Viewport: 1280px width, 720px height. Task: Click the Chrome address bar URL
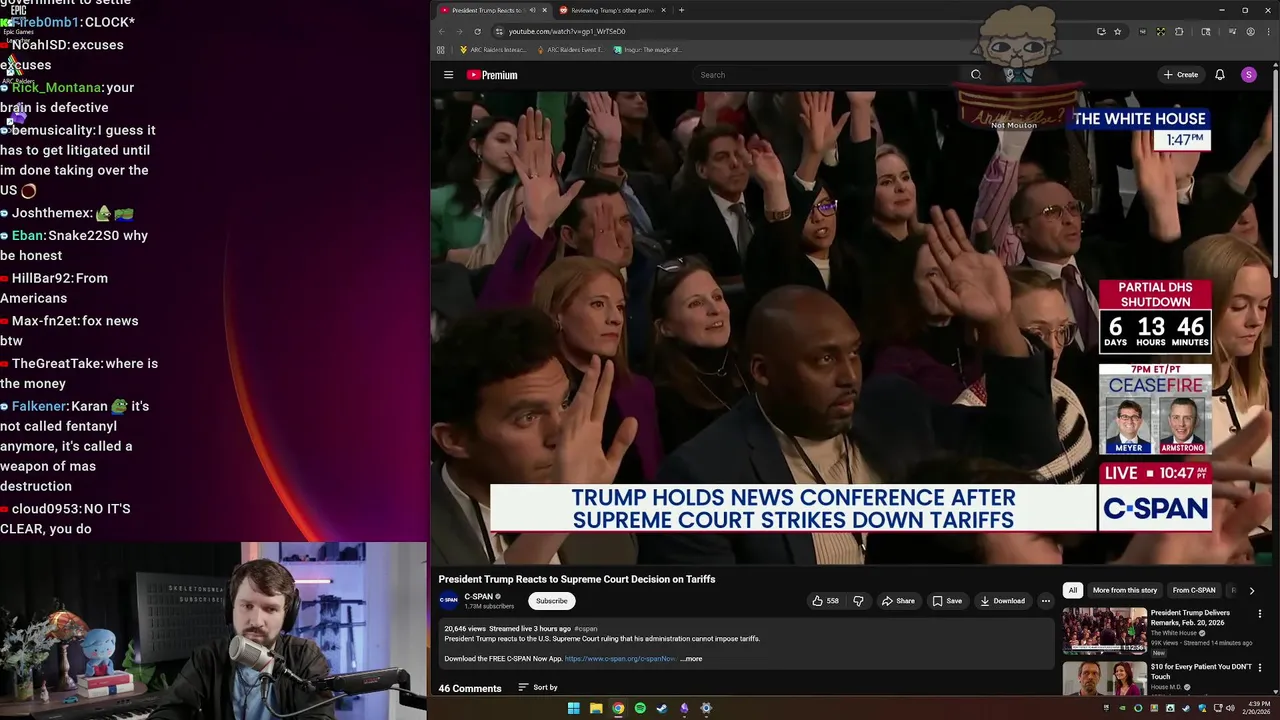coord(567,31)
